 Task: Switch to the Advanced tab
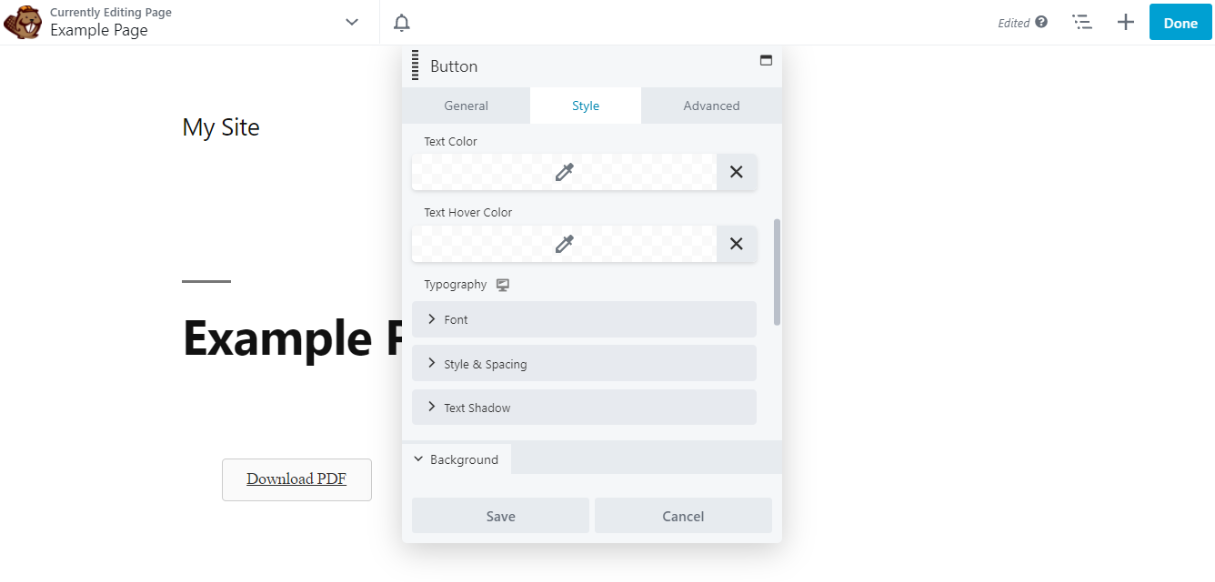click(x=711, y=105)
